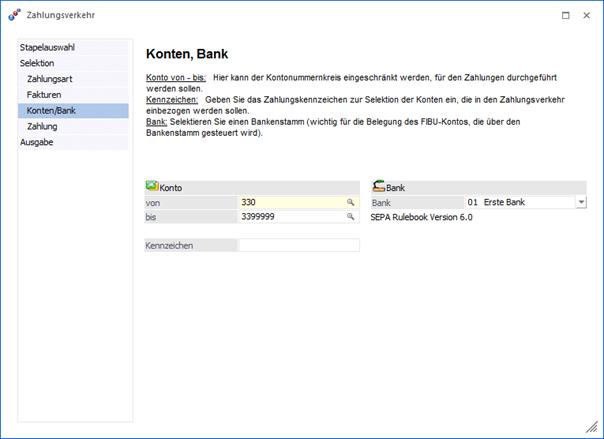This screenshot has height=439, width=604.
Task: Click into the empty Kennzeichen field
Action: [298, 245]
